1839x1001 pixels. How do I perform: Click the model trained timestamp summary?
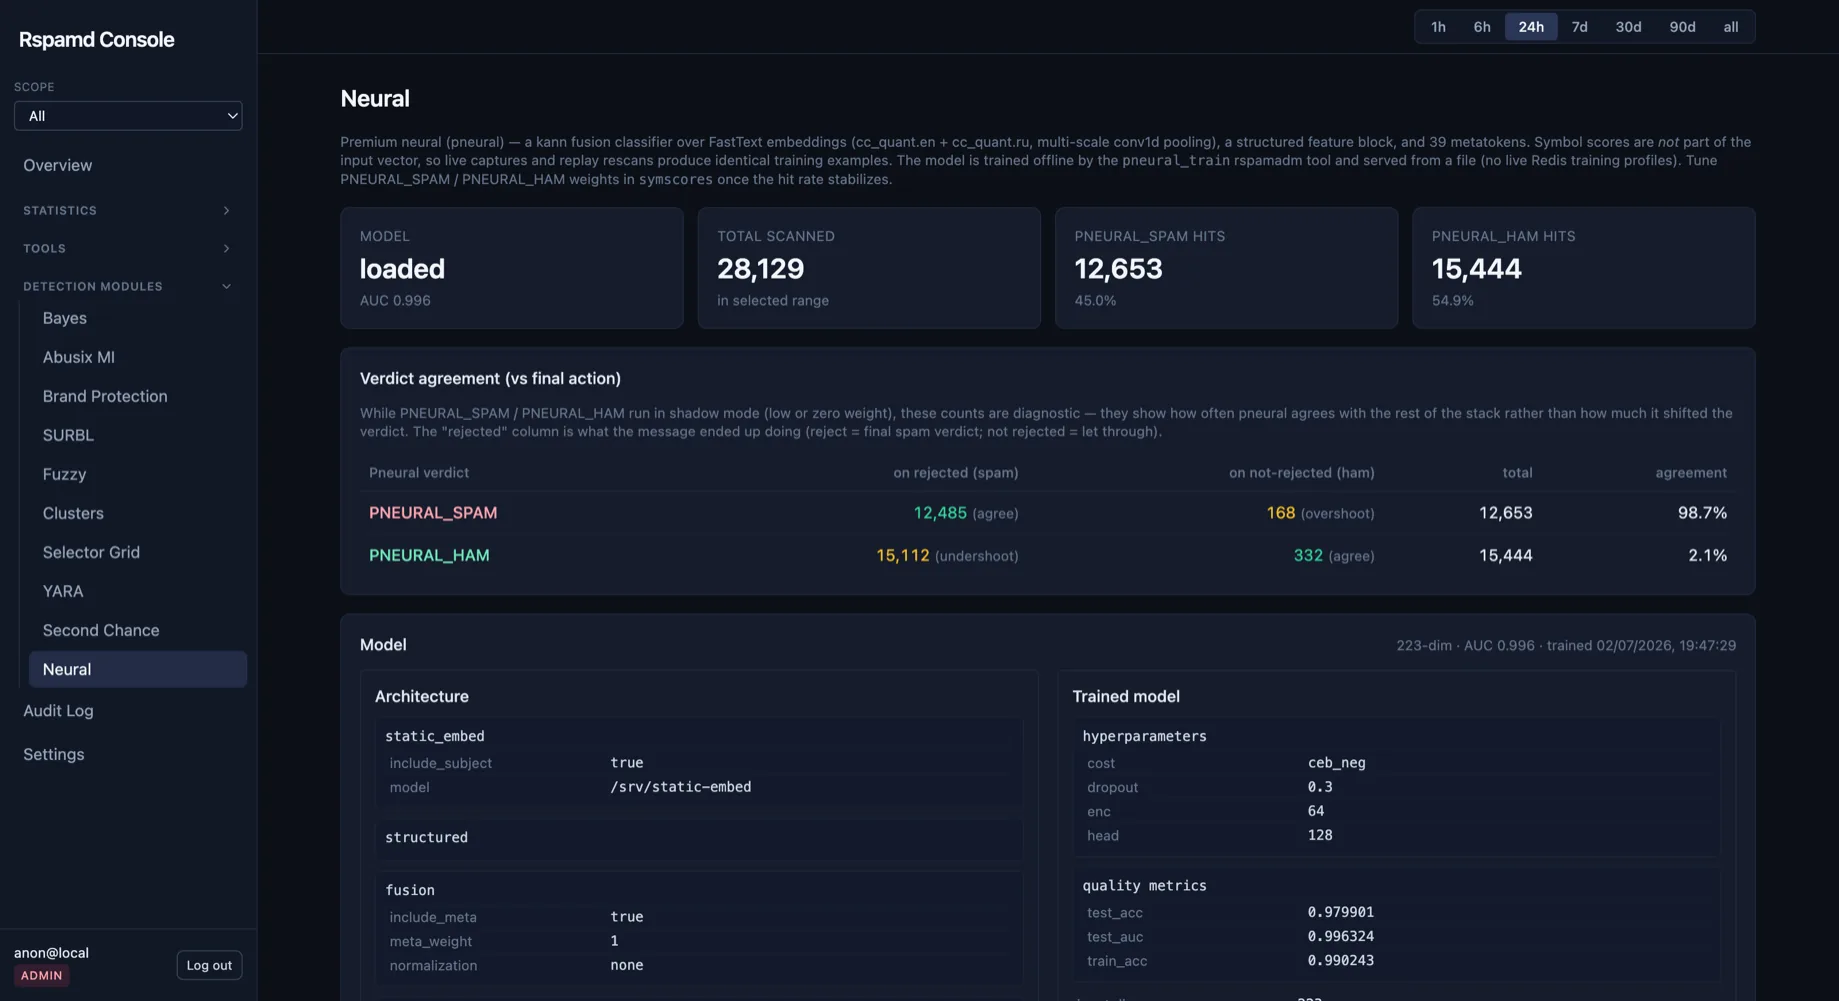pos(1566,646)
